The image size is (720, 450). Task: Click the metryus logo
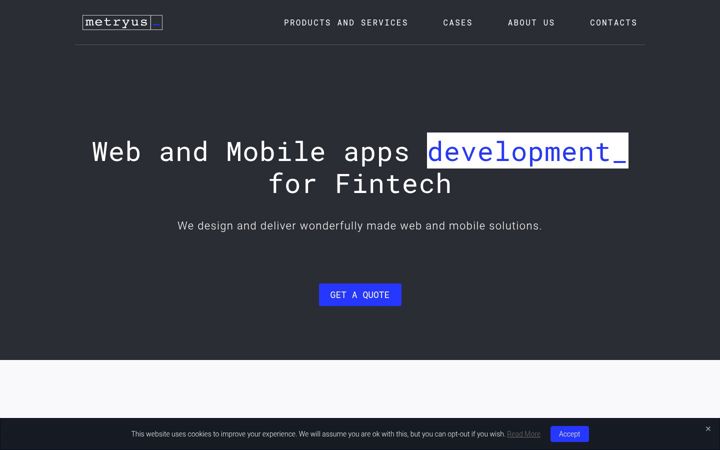coord(122,22)
